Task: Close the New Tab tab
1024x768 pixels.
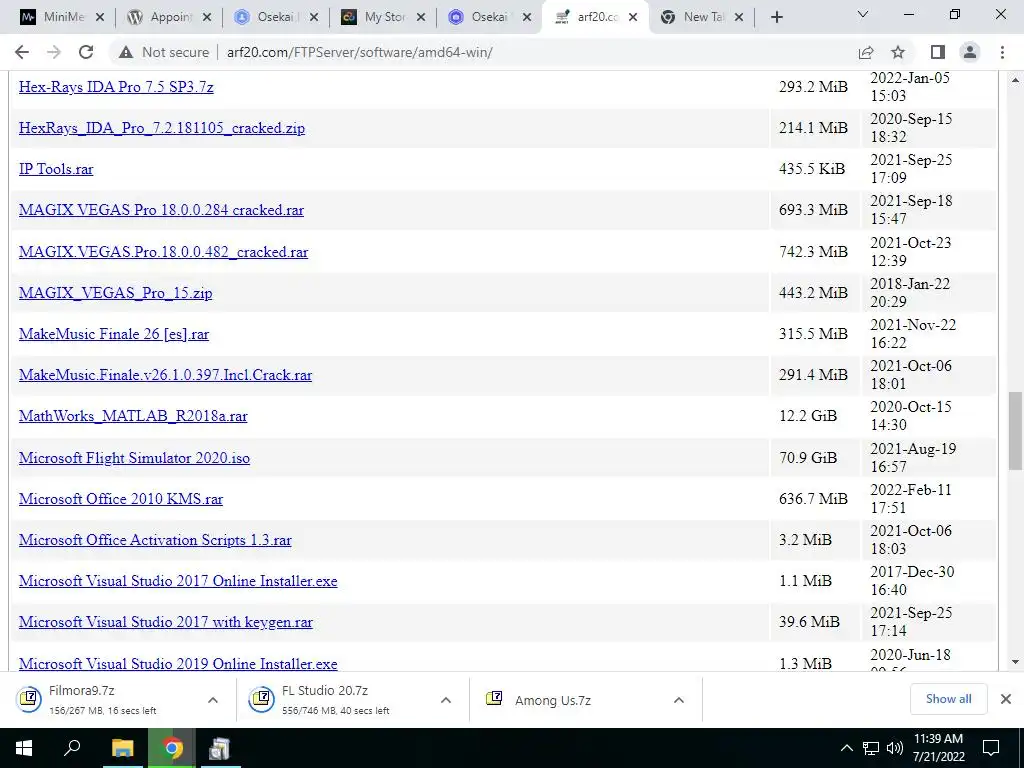Action: pos(739,17)
